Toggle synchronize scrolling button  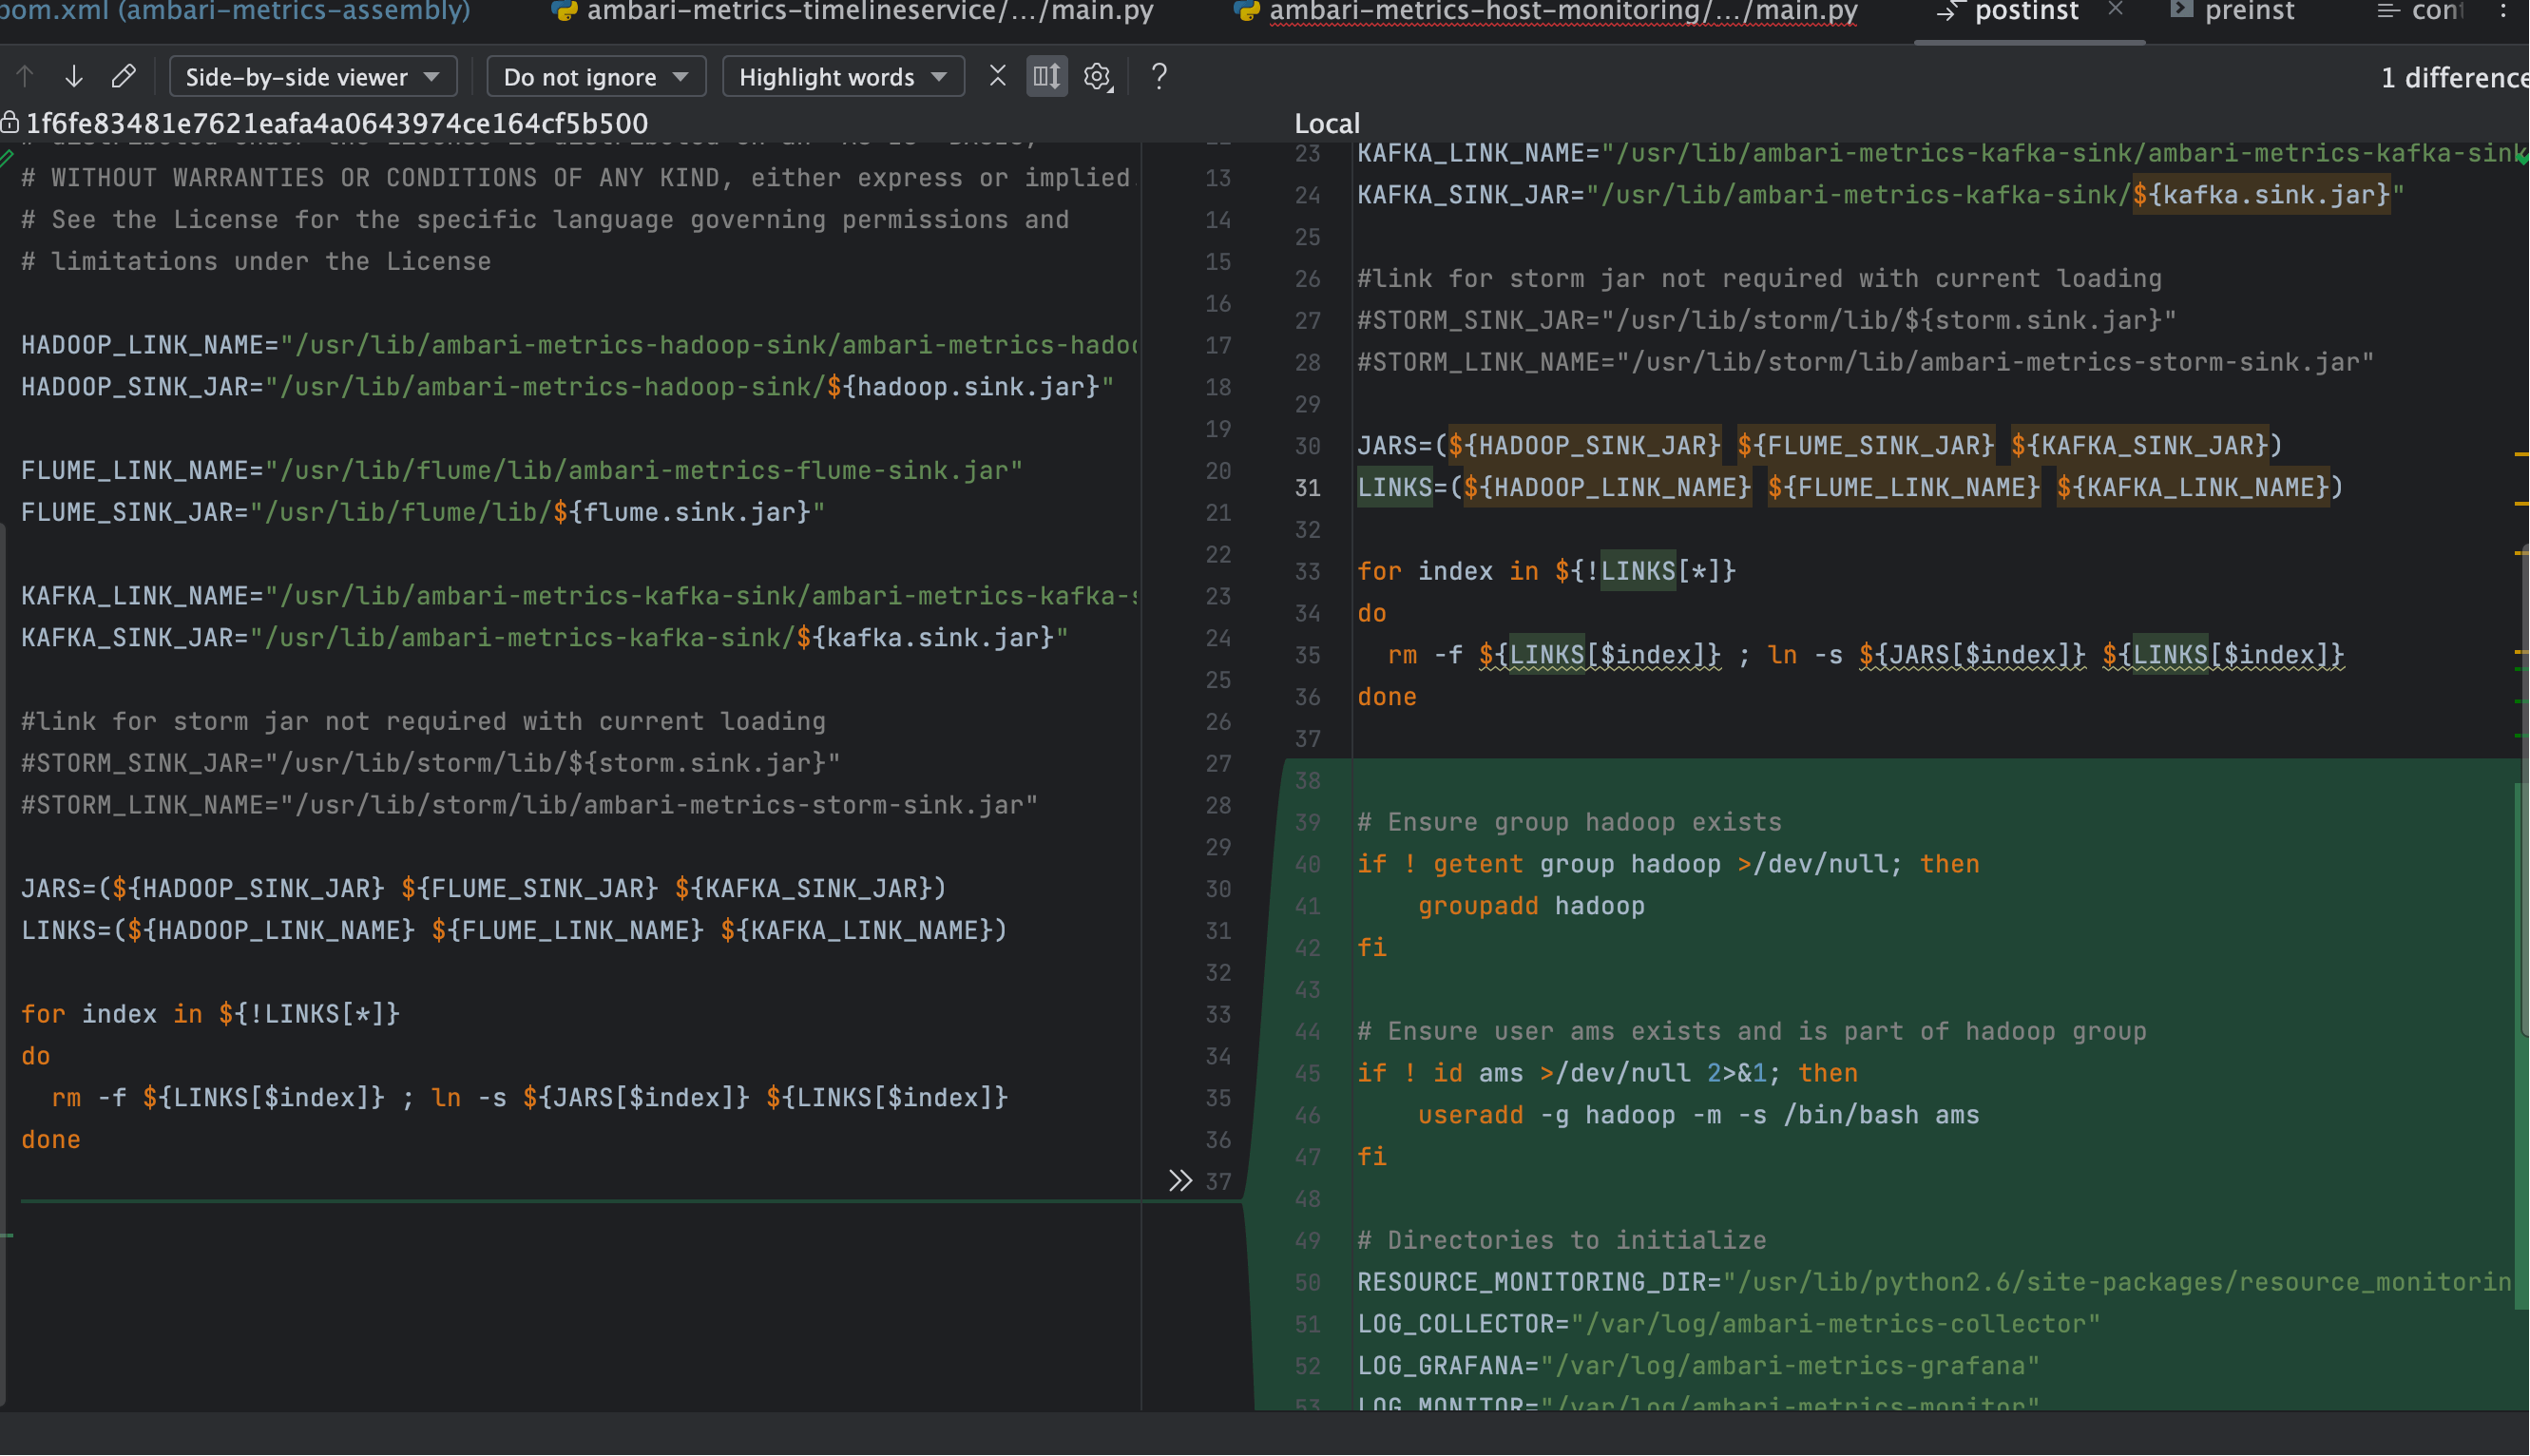1046,77
